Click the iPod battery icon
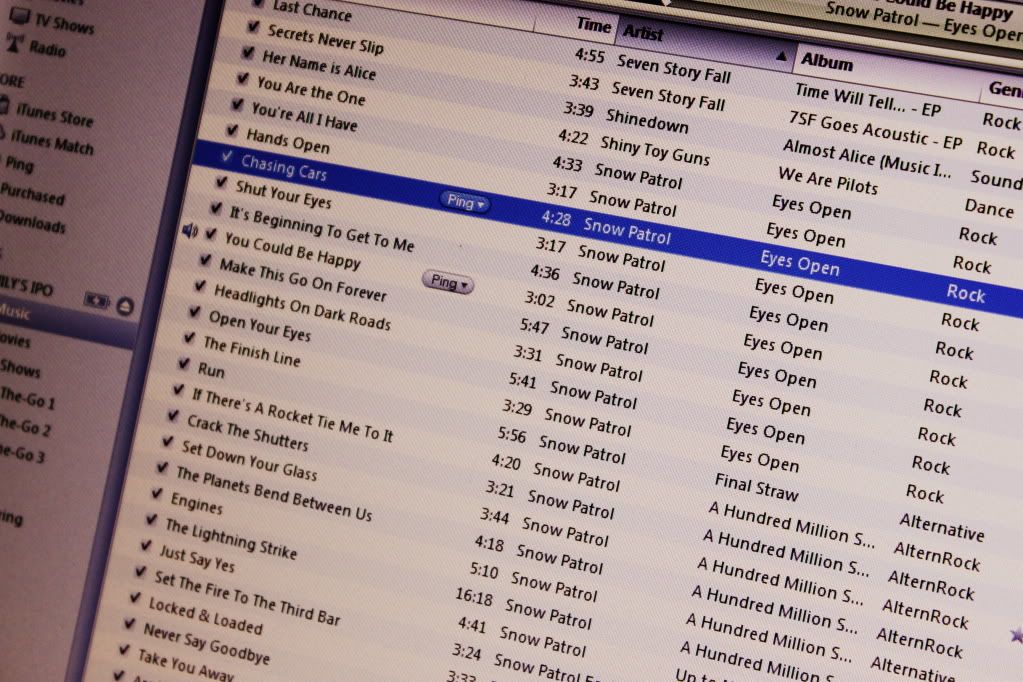The width and height of the screenshot is (1023, 682). click(x=97, y=301)
